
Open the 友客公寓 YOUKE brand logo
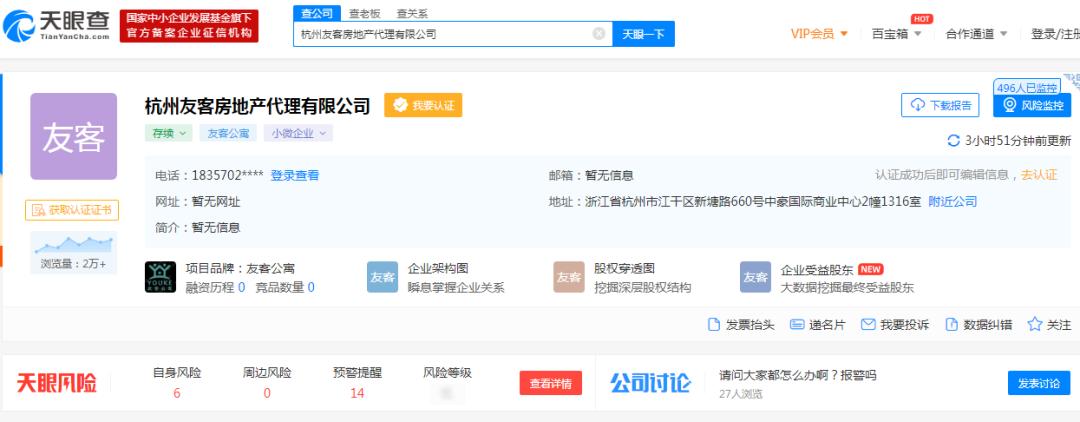click(160, 277)
